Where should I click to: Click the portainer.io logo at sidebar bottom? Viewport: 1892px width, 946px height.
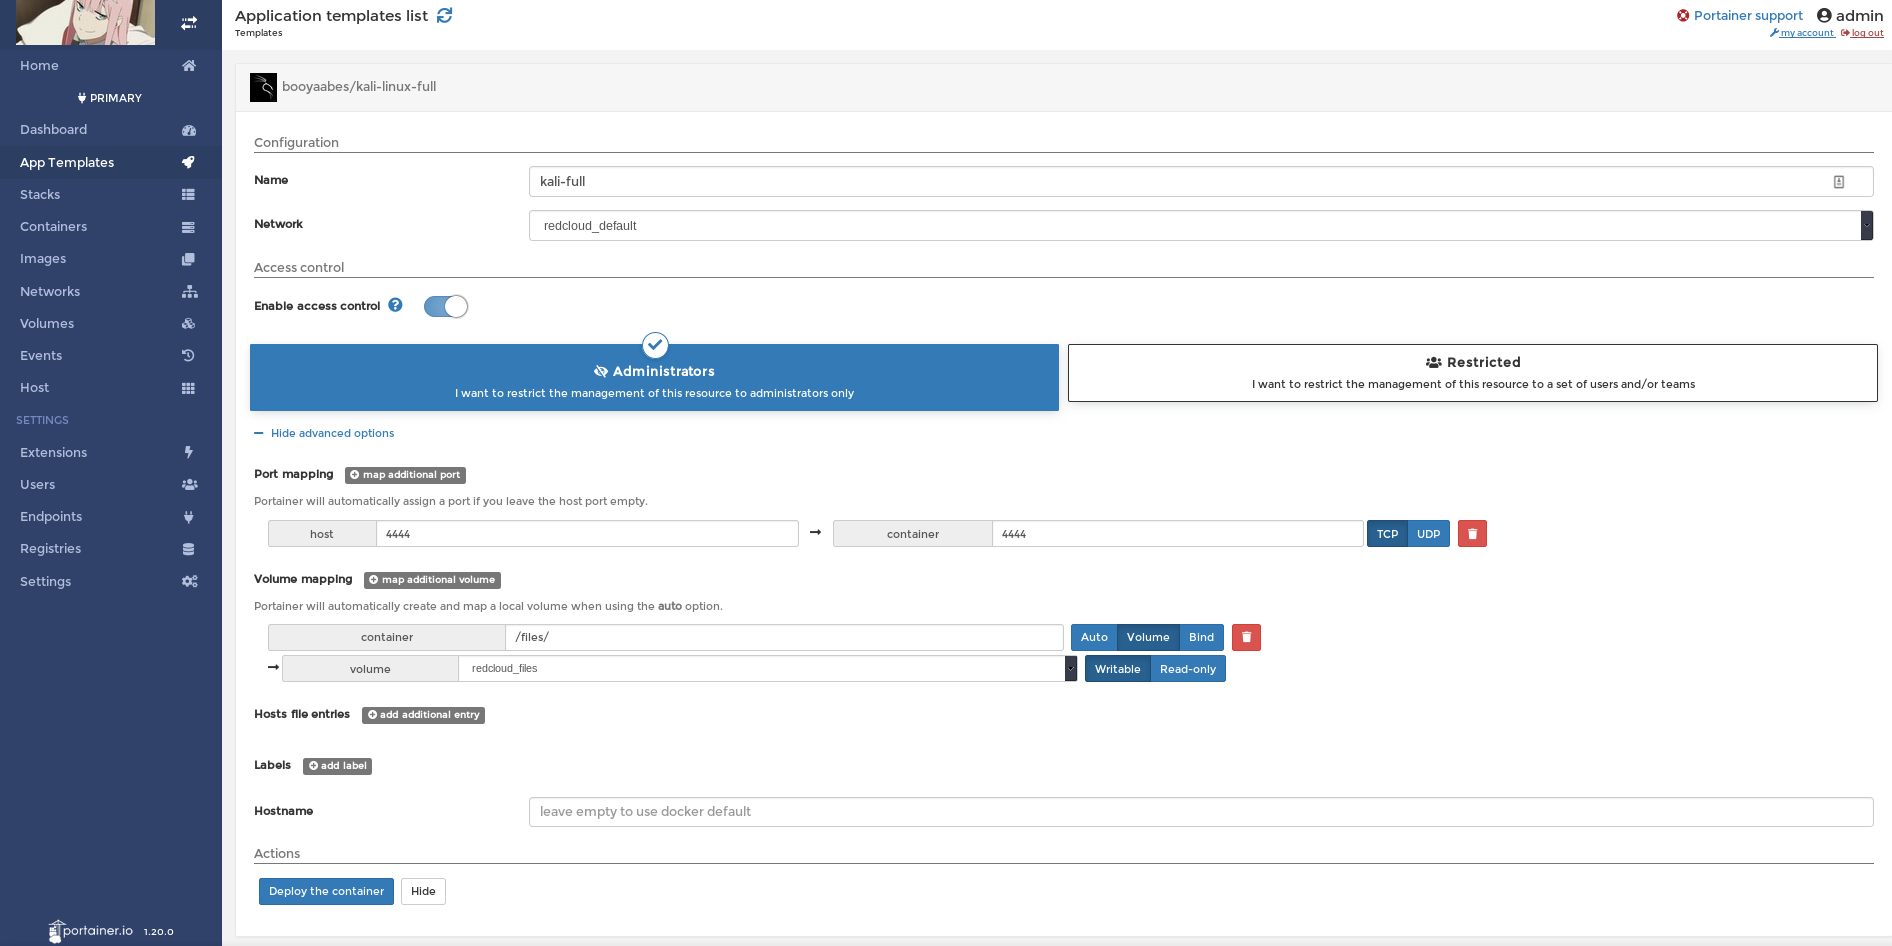tap(90, 931)
